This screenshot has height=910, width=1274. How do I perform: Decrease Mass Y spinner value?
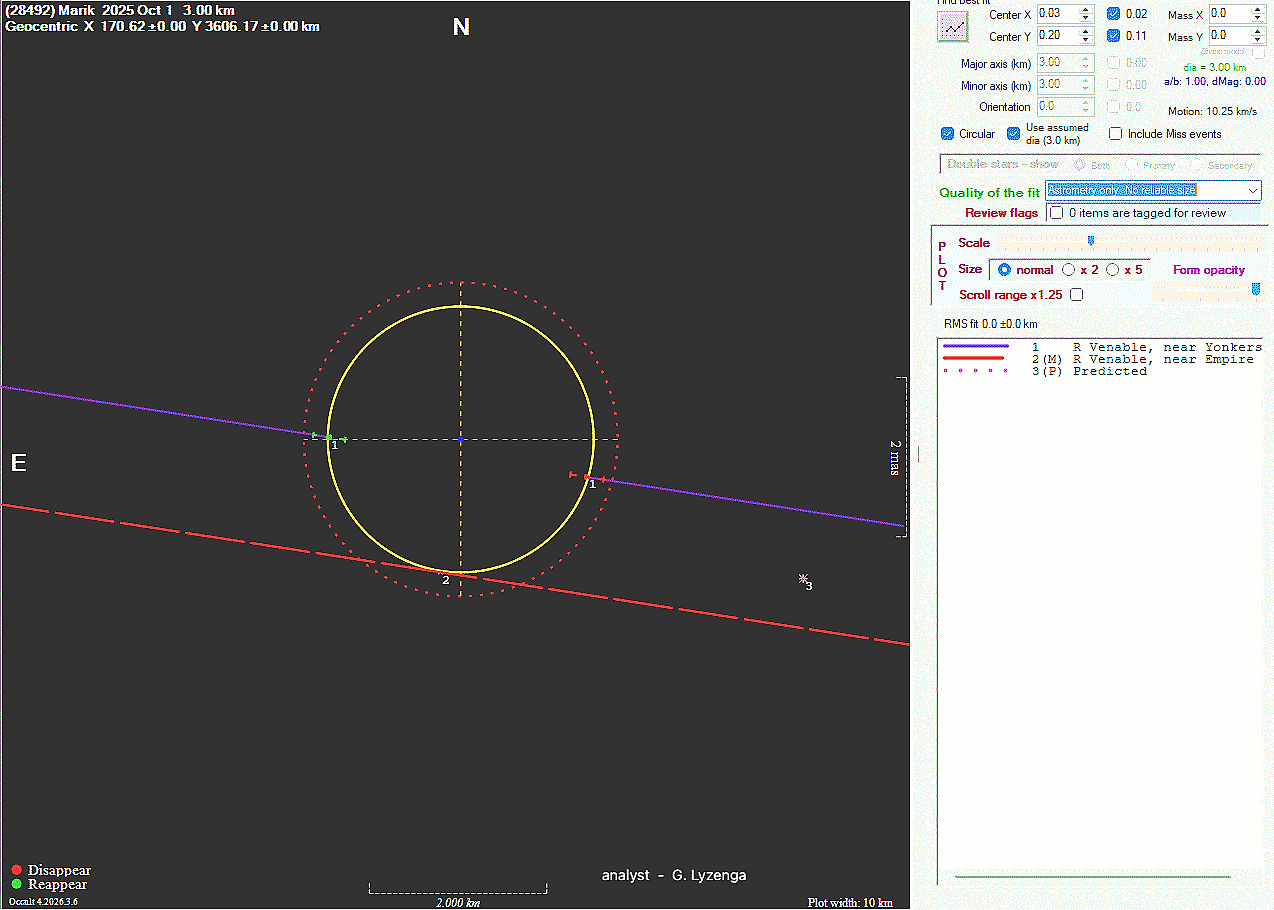(x=1257, y=40)
